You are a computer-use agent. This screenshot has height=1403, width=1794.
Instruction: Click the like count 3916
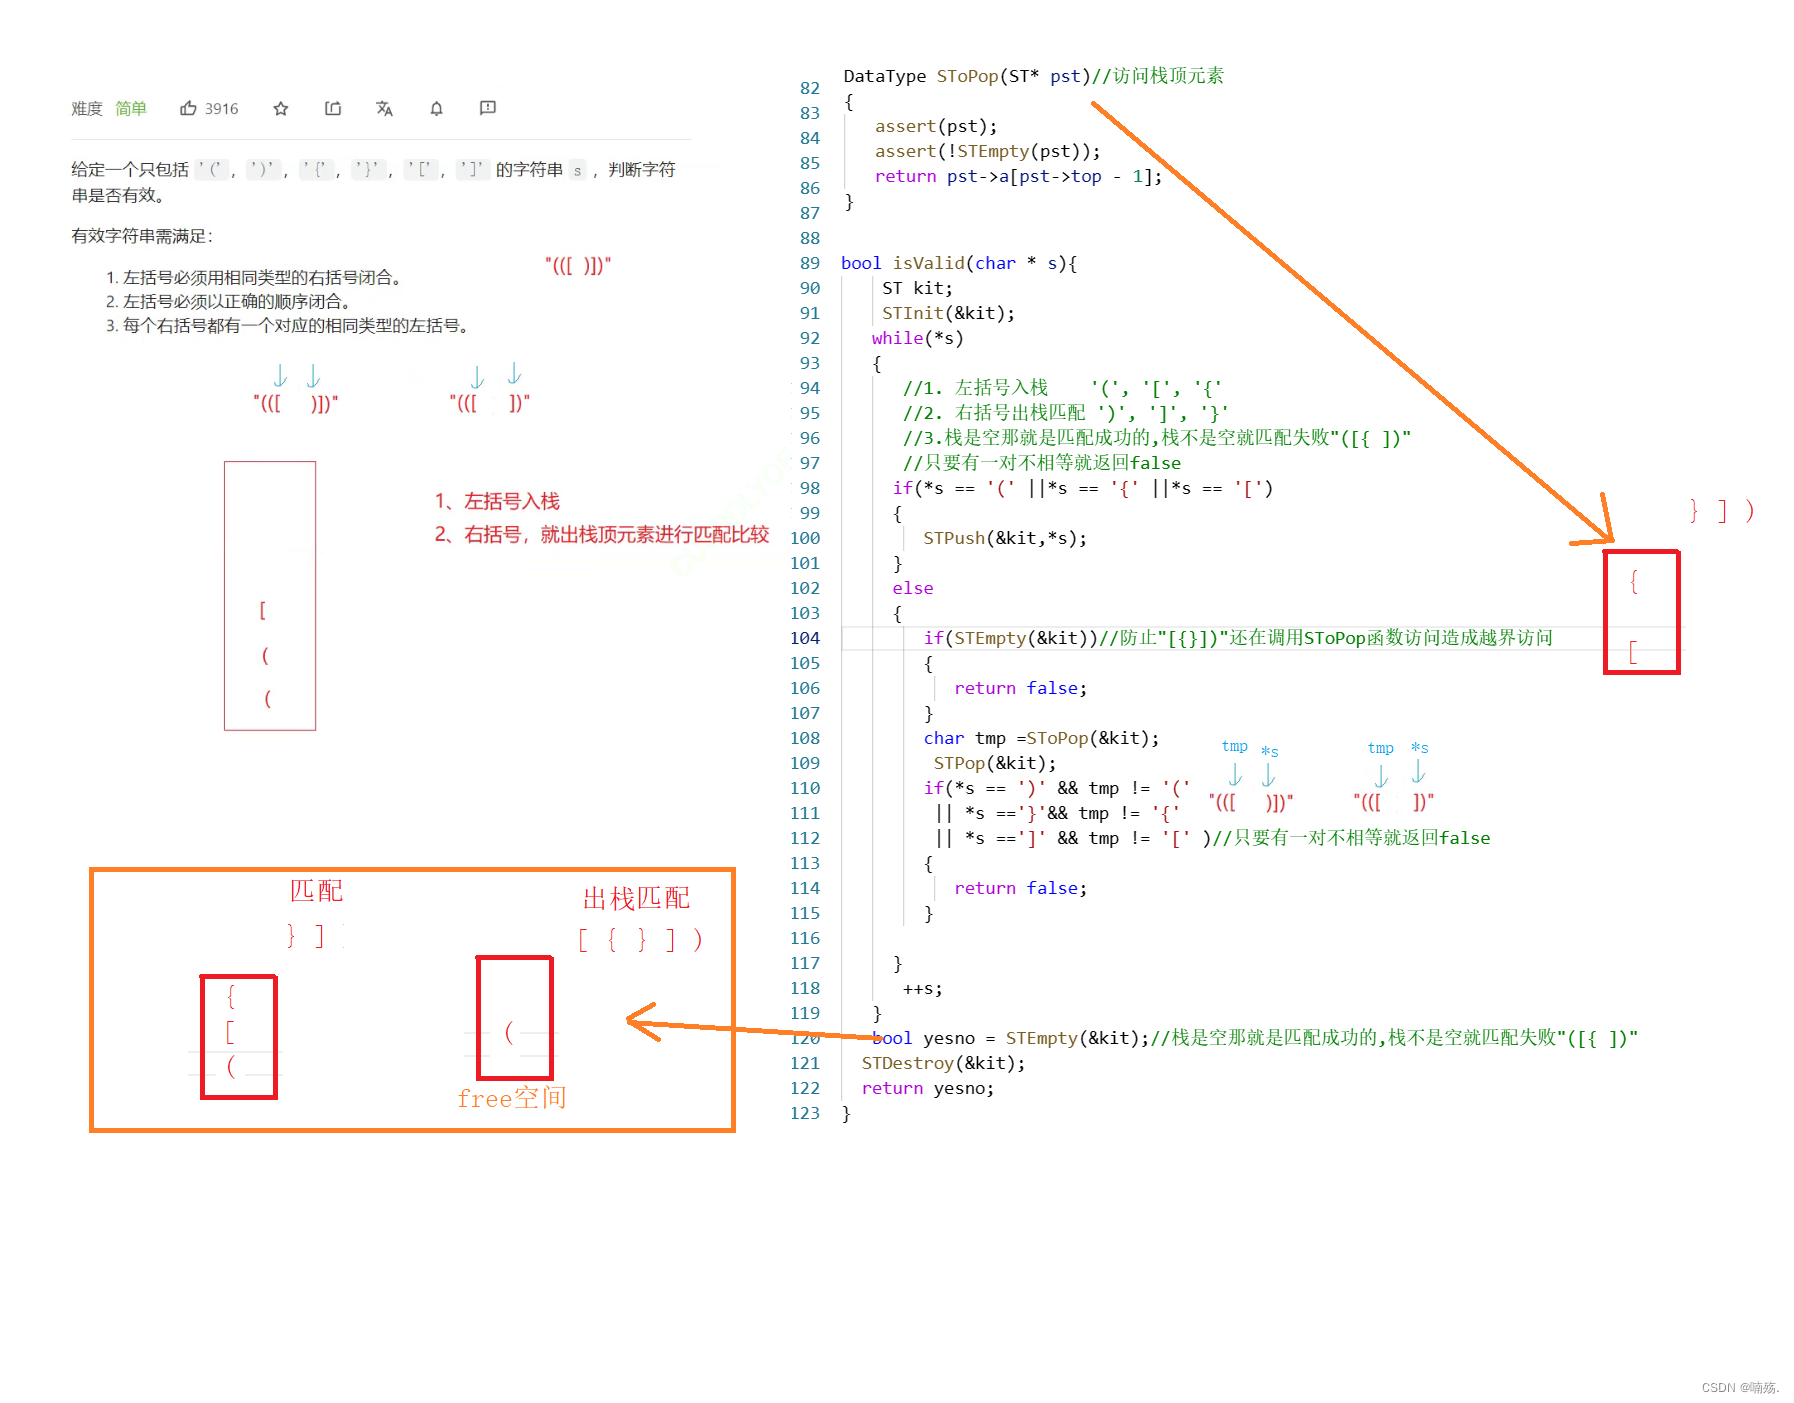click(x=222, y=108)
